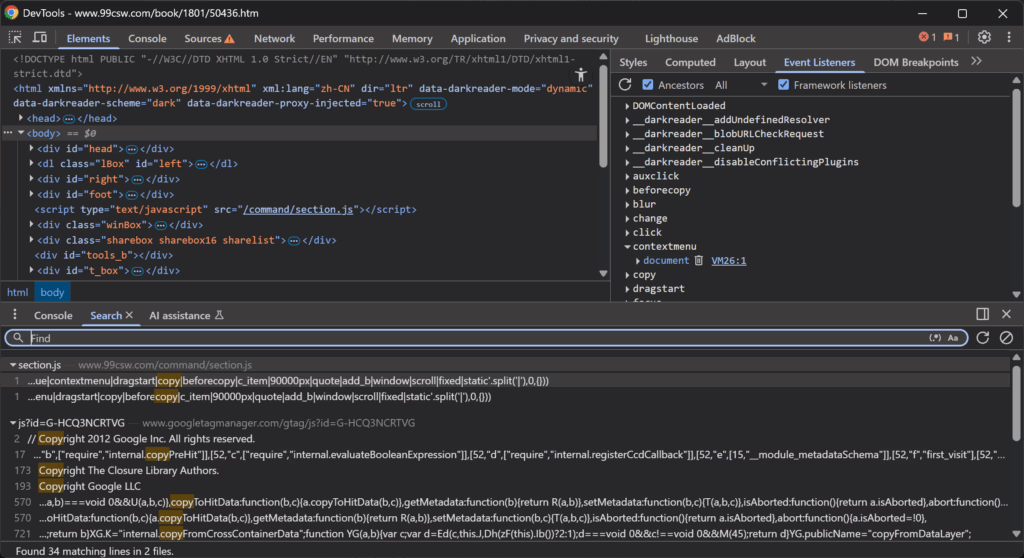Open the VM26:1 source link

coord(728,261)
